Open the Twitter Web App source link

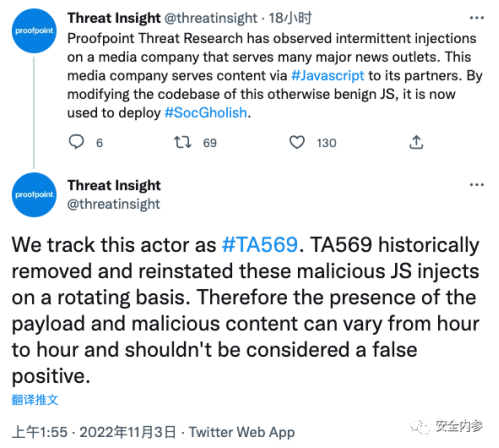coord(242,432)
